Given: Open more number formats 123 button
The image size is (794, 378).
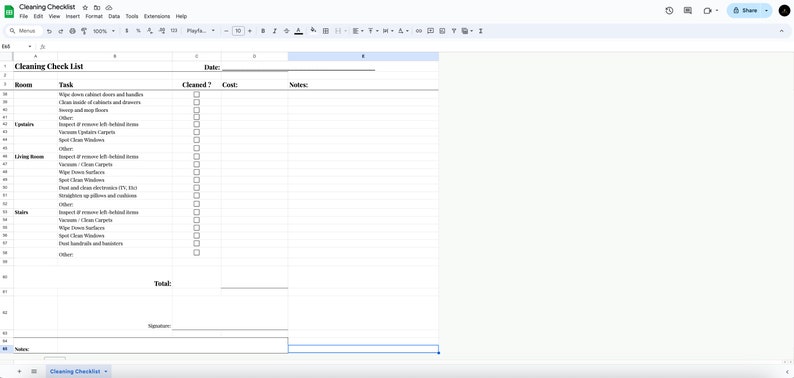Looking at the screenshot, I should 174,31.
